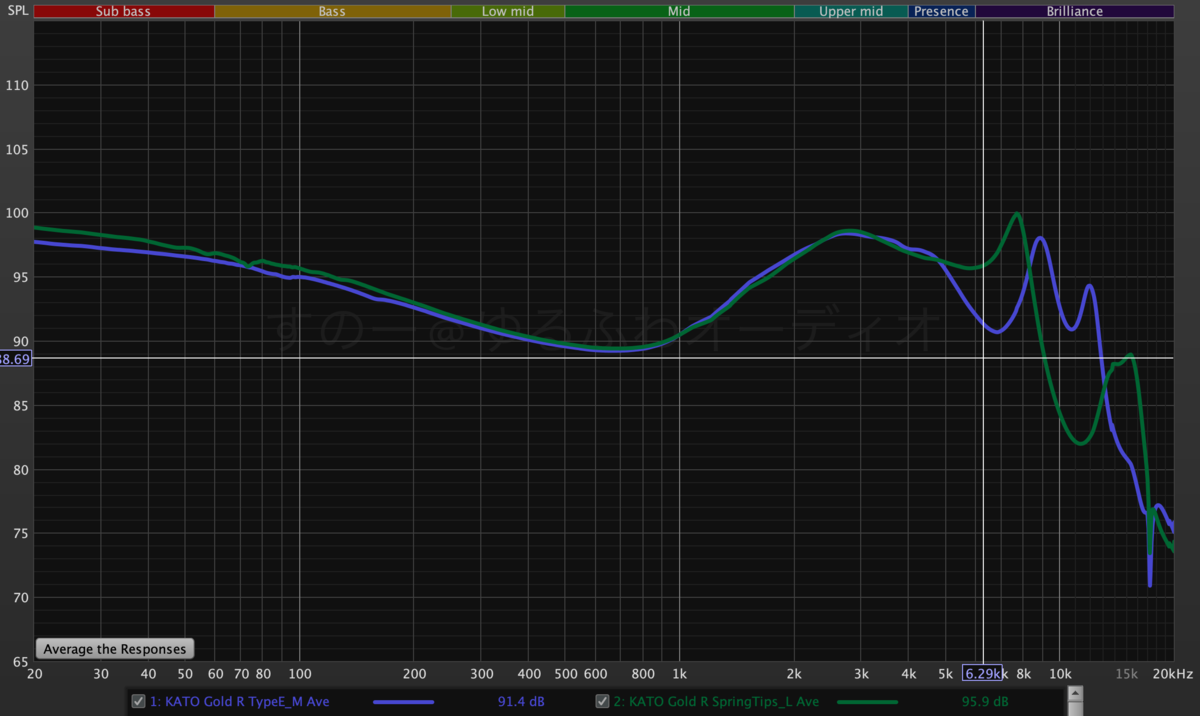The image size is (1200, 716).
Task: Click the 75 label on SPL axis
Action: pyautogui.click(x=21, y=534)
